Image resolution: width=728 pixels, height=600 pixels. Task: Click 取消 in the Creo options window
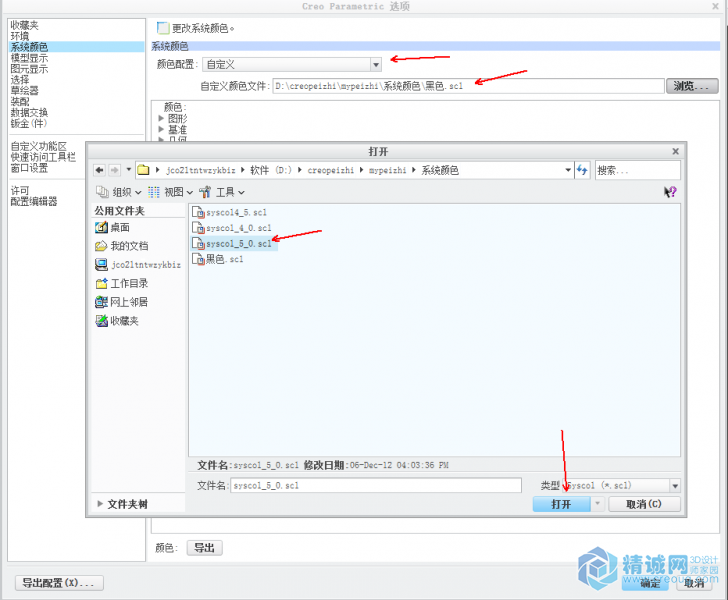coord(694,583)
